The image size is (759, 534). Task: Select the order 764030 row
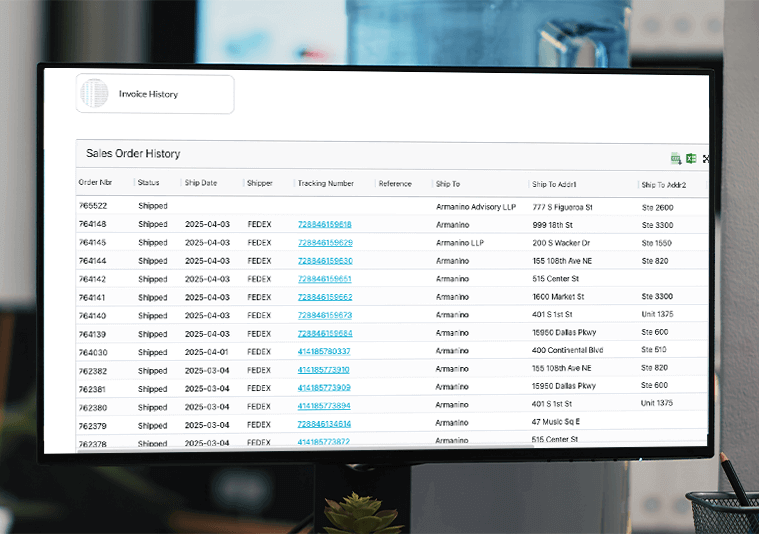[x=93, y=352]
